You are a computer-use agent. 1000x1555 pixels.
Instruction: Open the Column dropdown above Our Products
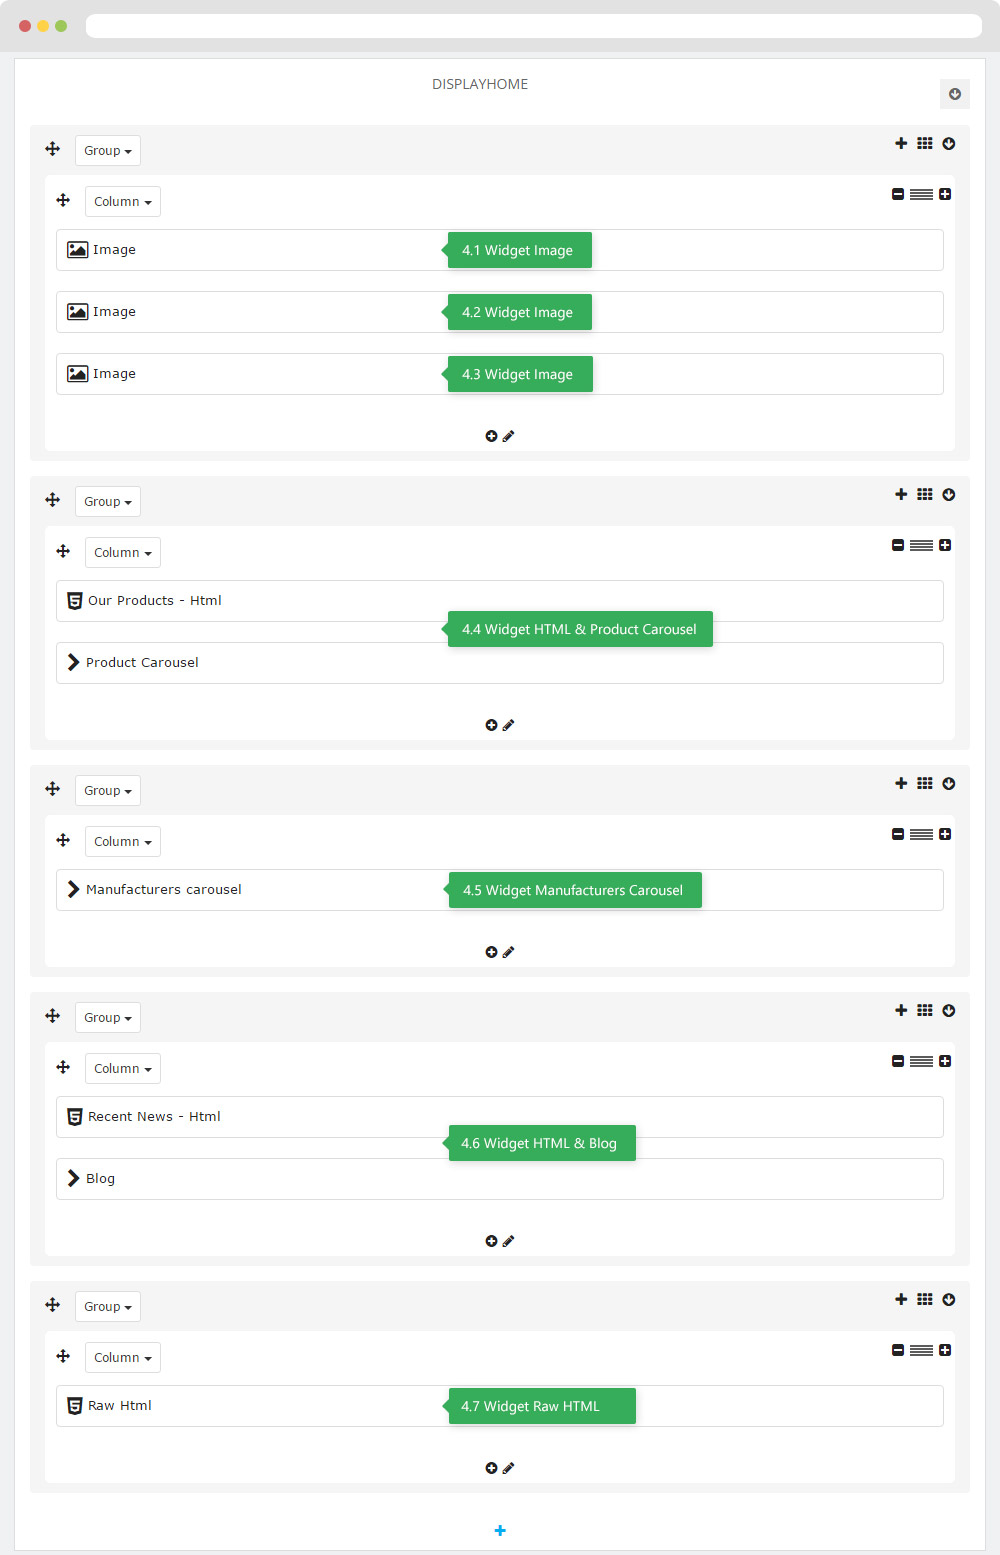123,553
